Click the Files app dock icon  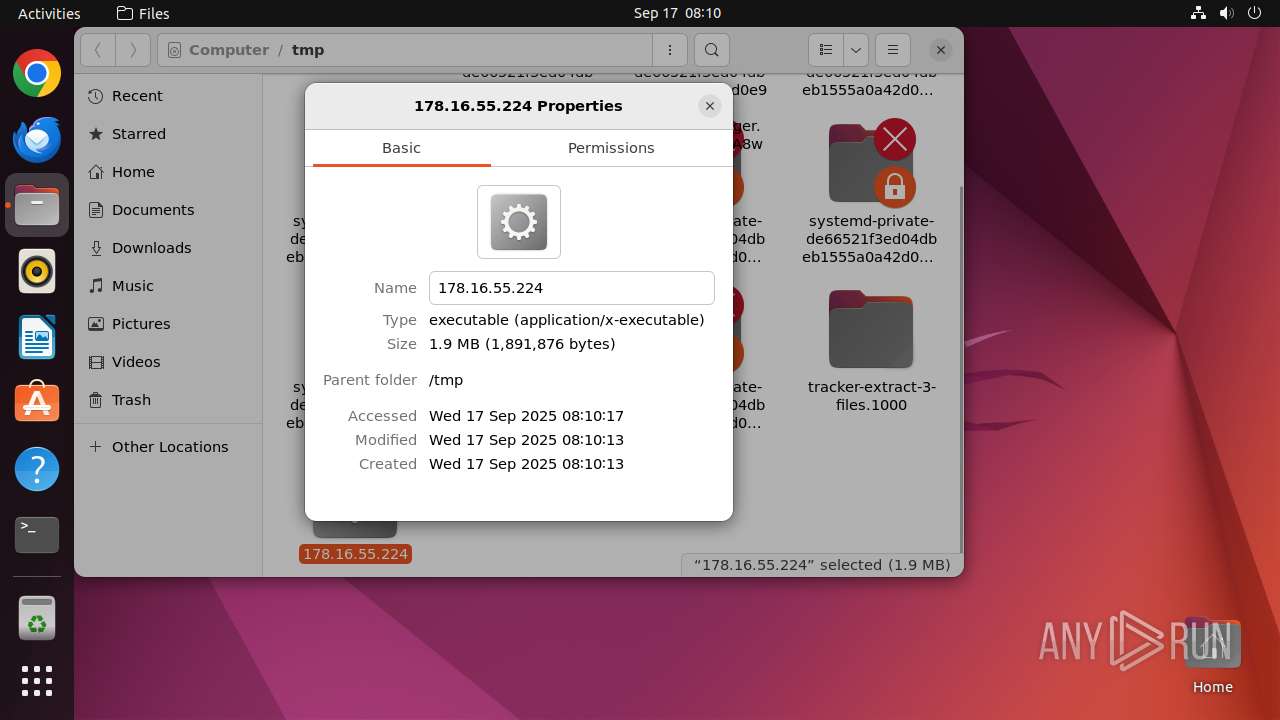[x=37, y=205]
